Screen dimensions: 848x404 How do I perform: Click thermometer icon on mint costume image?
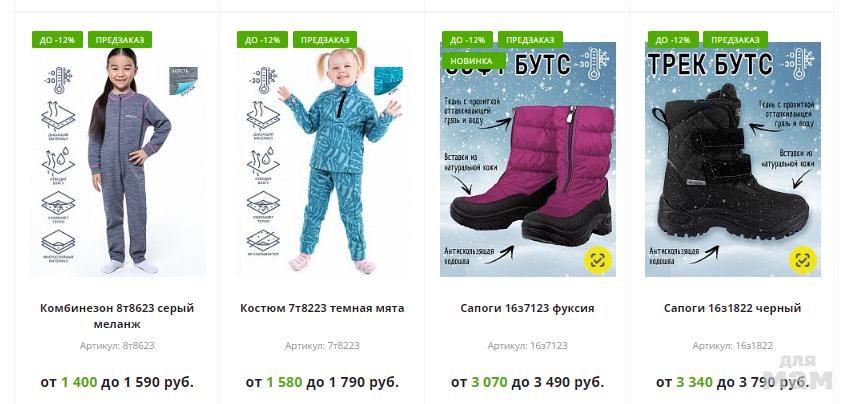coord(263,80)
